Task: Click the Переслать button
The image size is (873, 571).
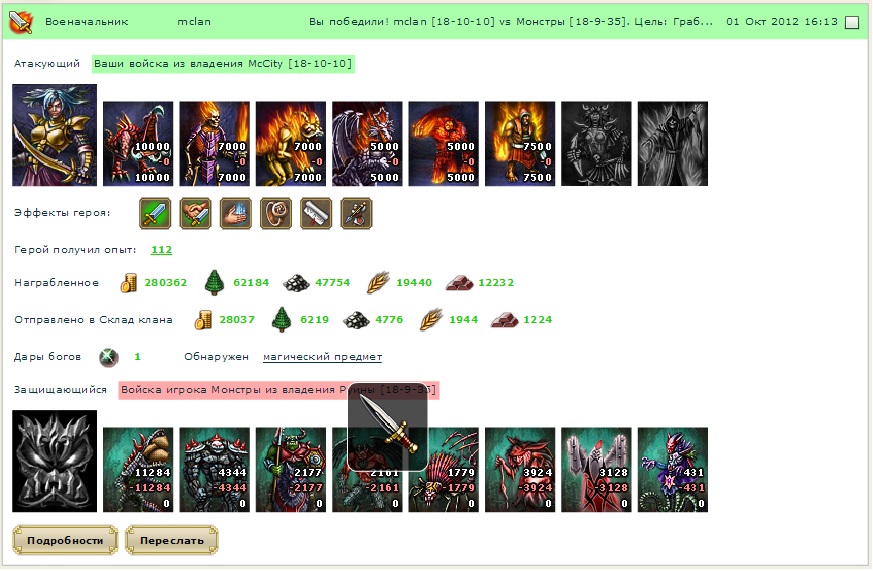Action: pos(171,540)
